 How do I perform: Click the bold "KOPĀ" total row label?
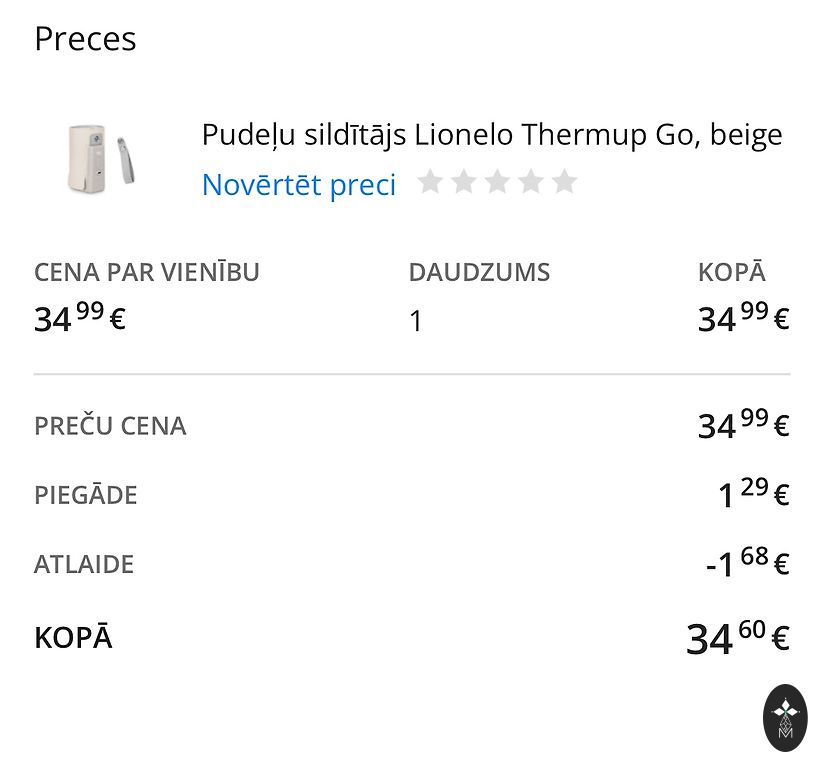pos(73,638)
